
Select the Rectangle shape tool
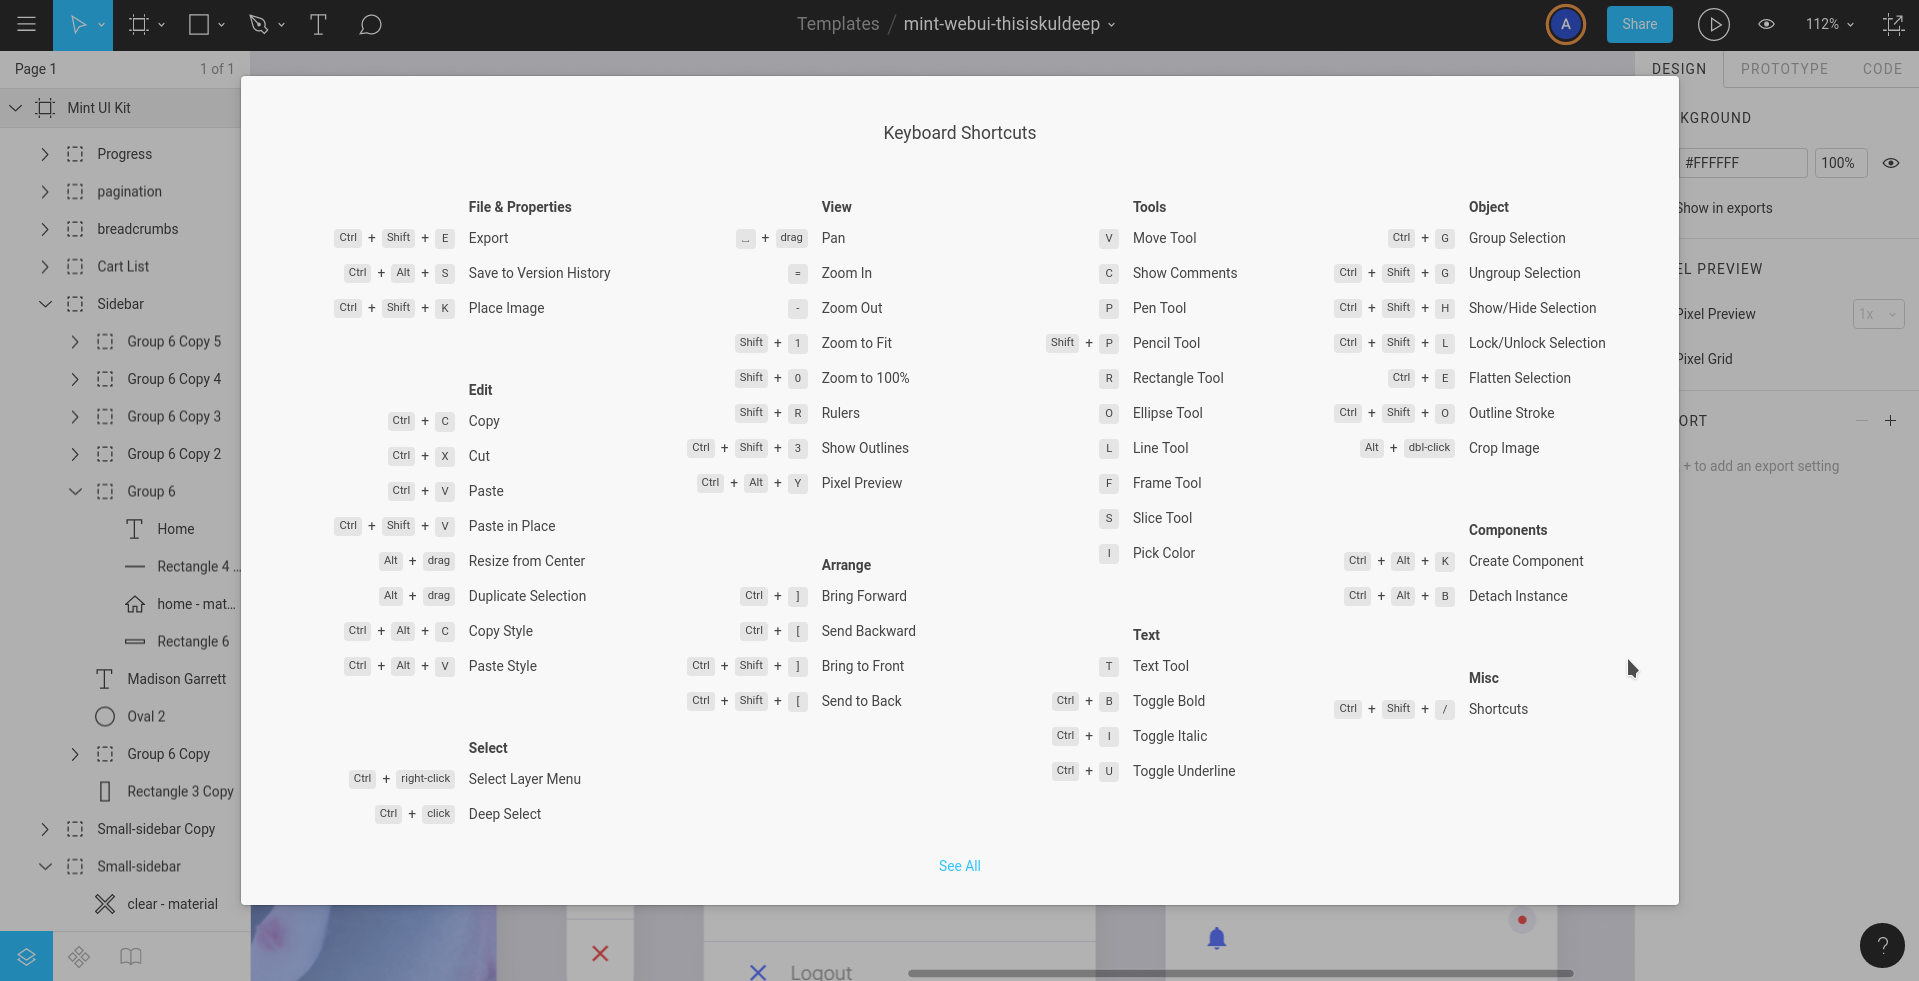point(199,25)
